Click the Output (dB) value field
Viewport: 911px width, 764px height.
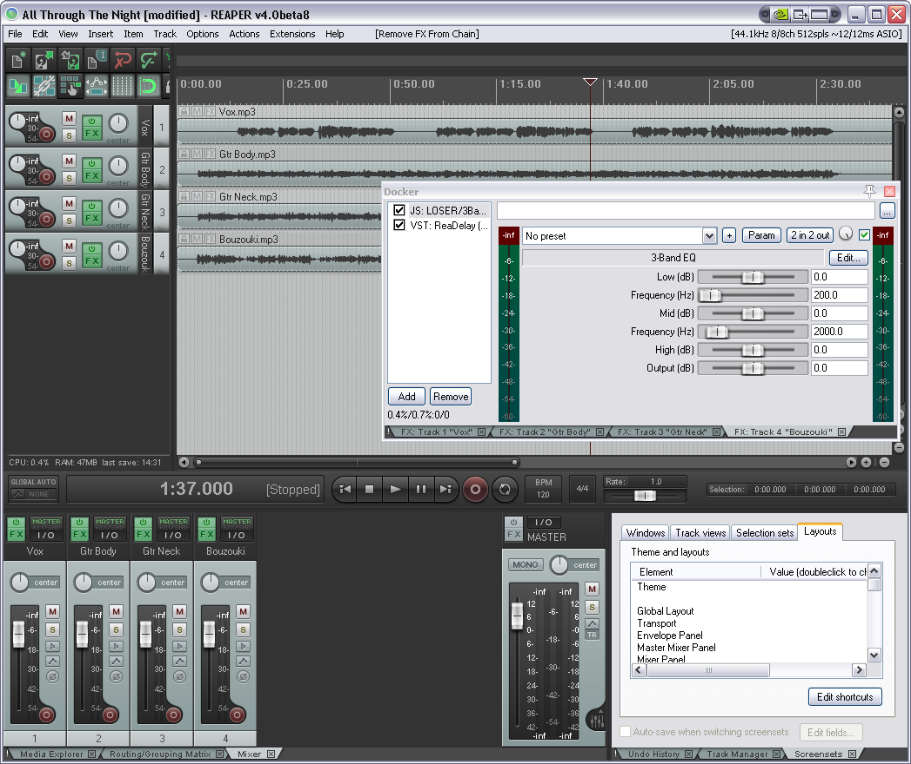[x=839, y=368]
